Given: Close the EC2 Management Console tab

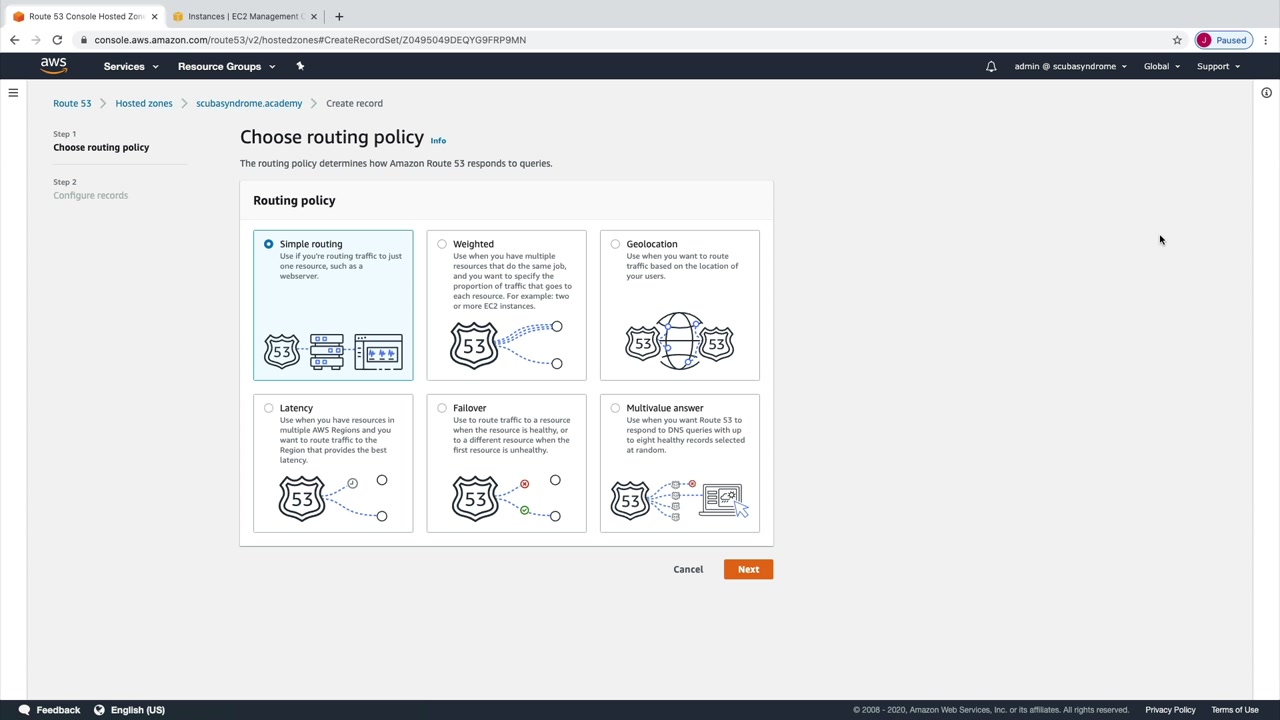Looking at the screenshot, I should pyautogui.click(x=314, y=16).
